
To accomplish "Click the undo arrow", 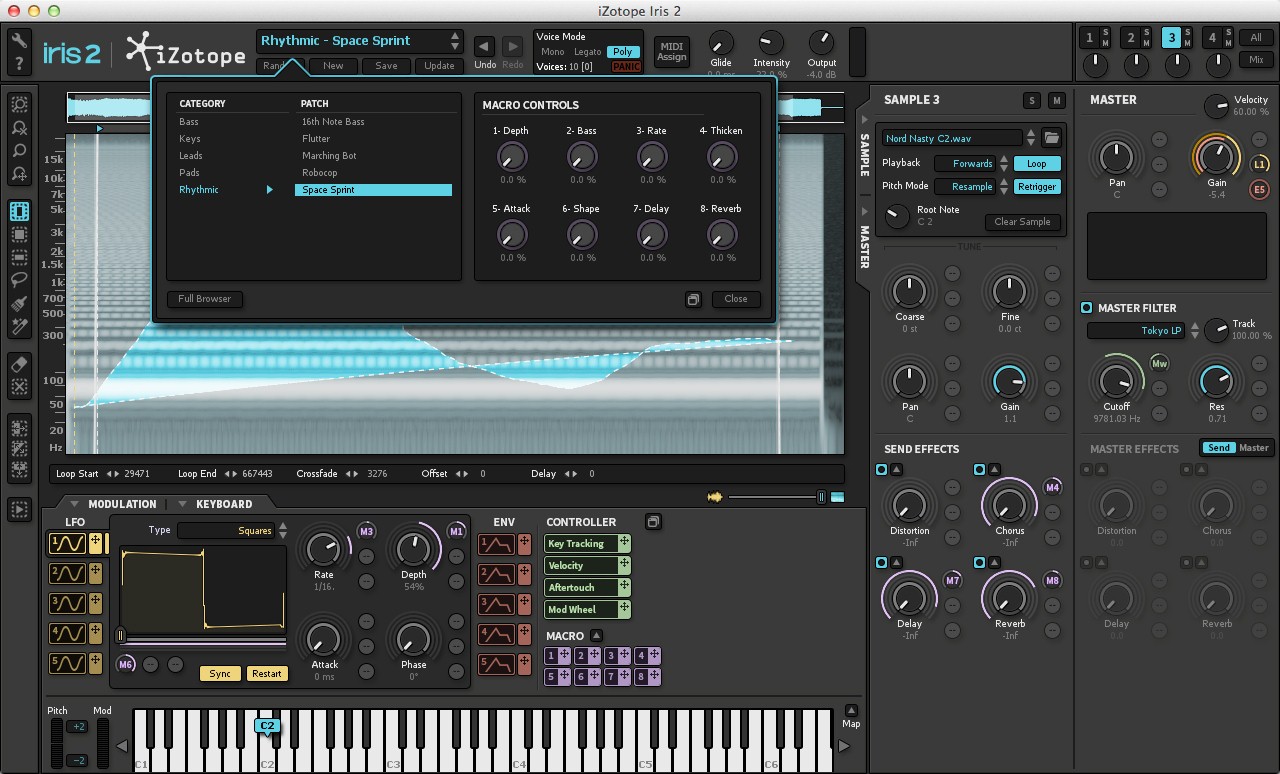I will [x=484, y=47].
